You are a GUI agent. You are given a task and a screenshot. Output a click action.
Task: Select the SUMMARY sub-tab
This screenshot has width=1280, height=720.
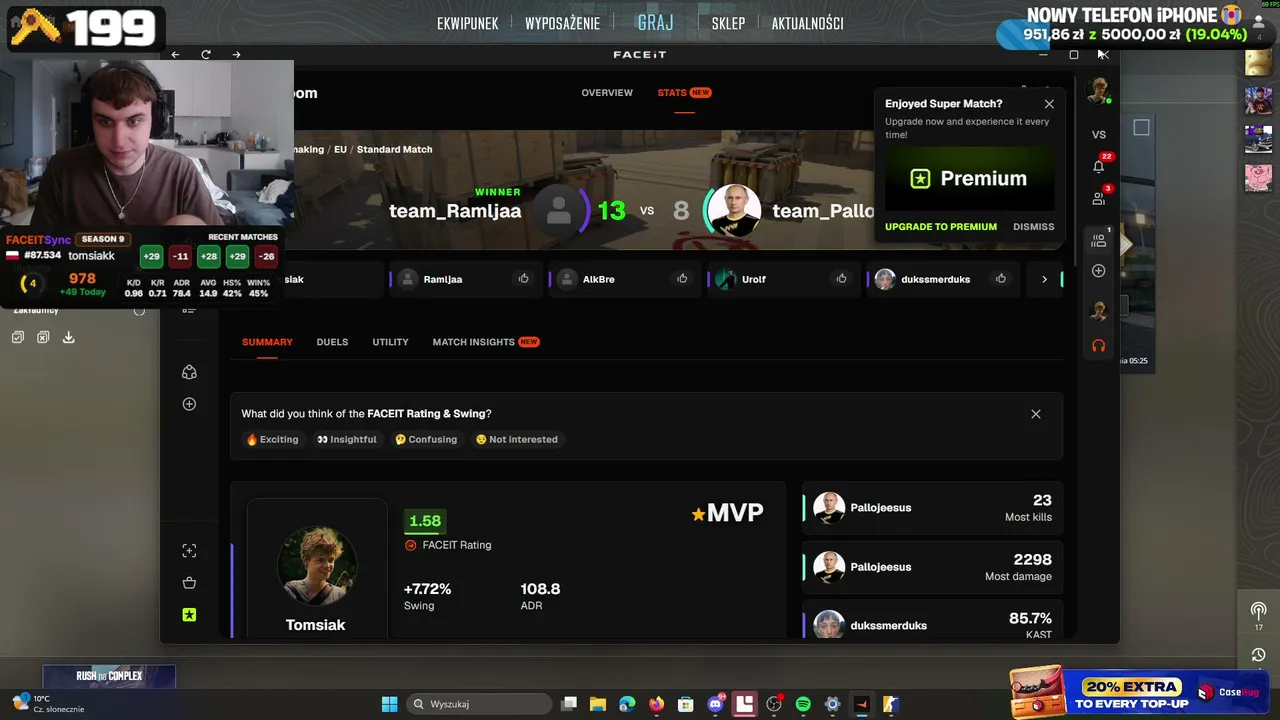click(267, 342)
